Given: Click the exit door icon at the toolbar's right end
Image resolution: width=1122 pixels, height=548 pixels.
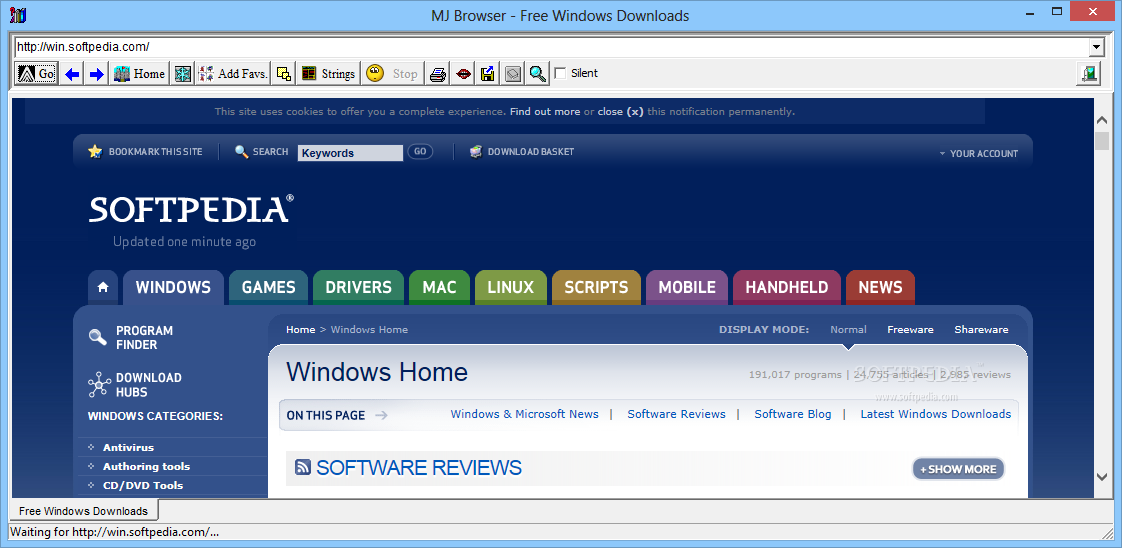Looking at the screenshot, I should click(x=1089, y=74).
